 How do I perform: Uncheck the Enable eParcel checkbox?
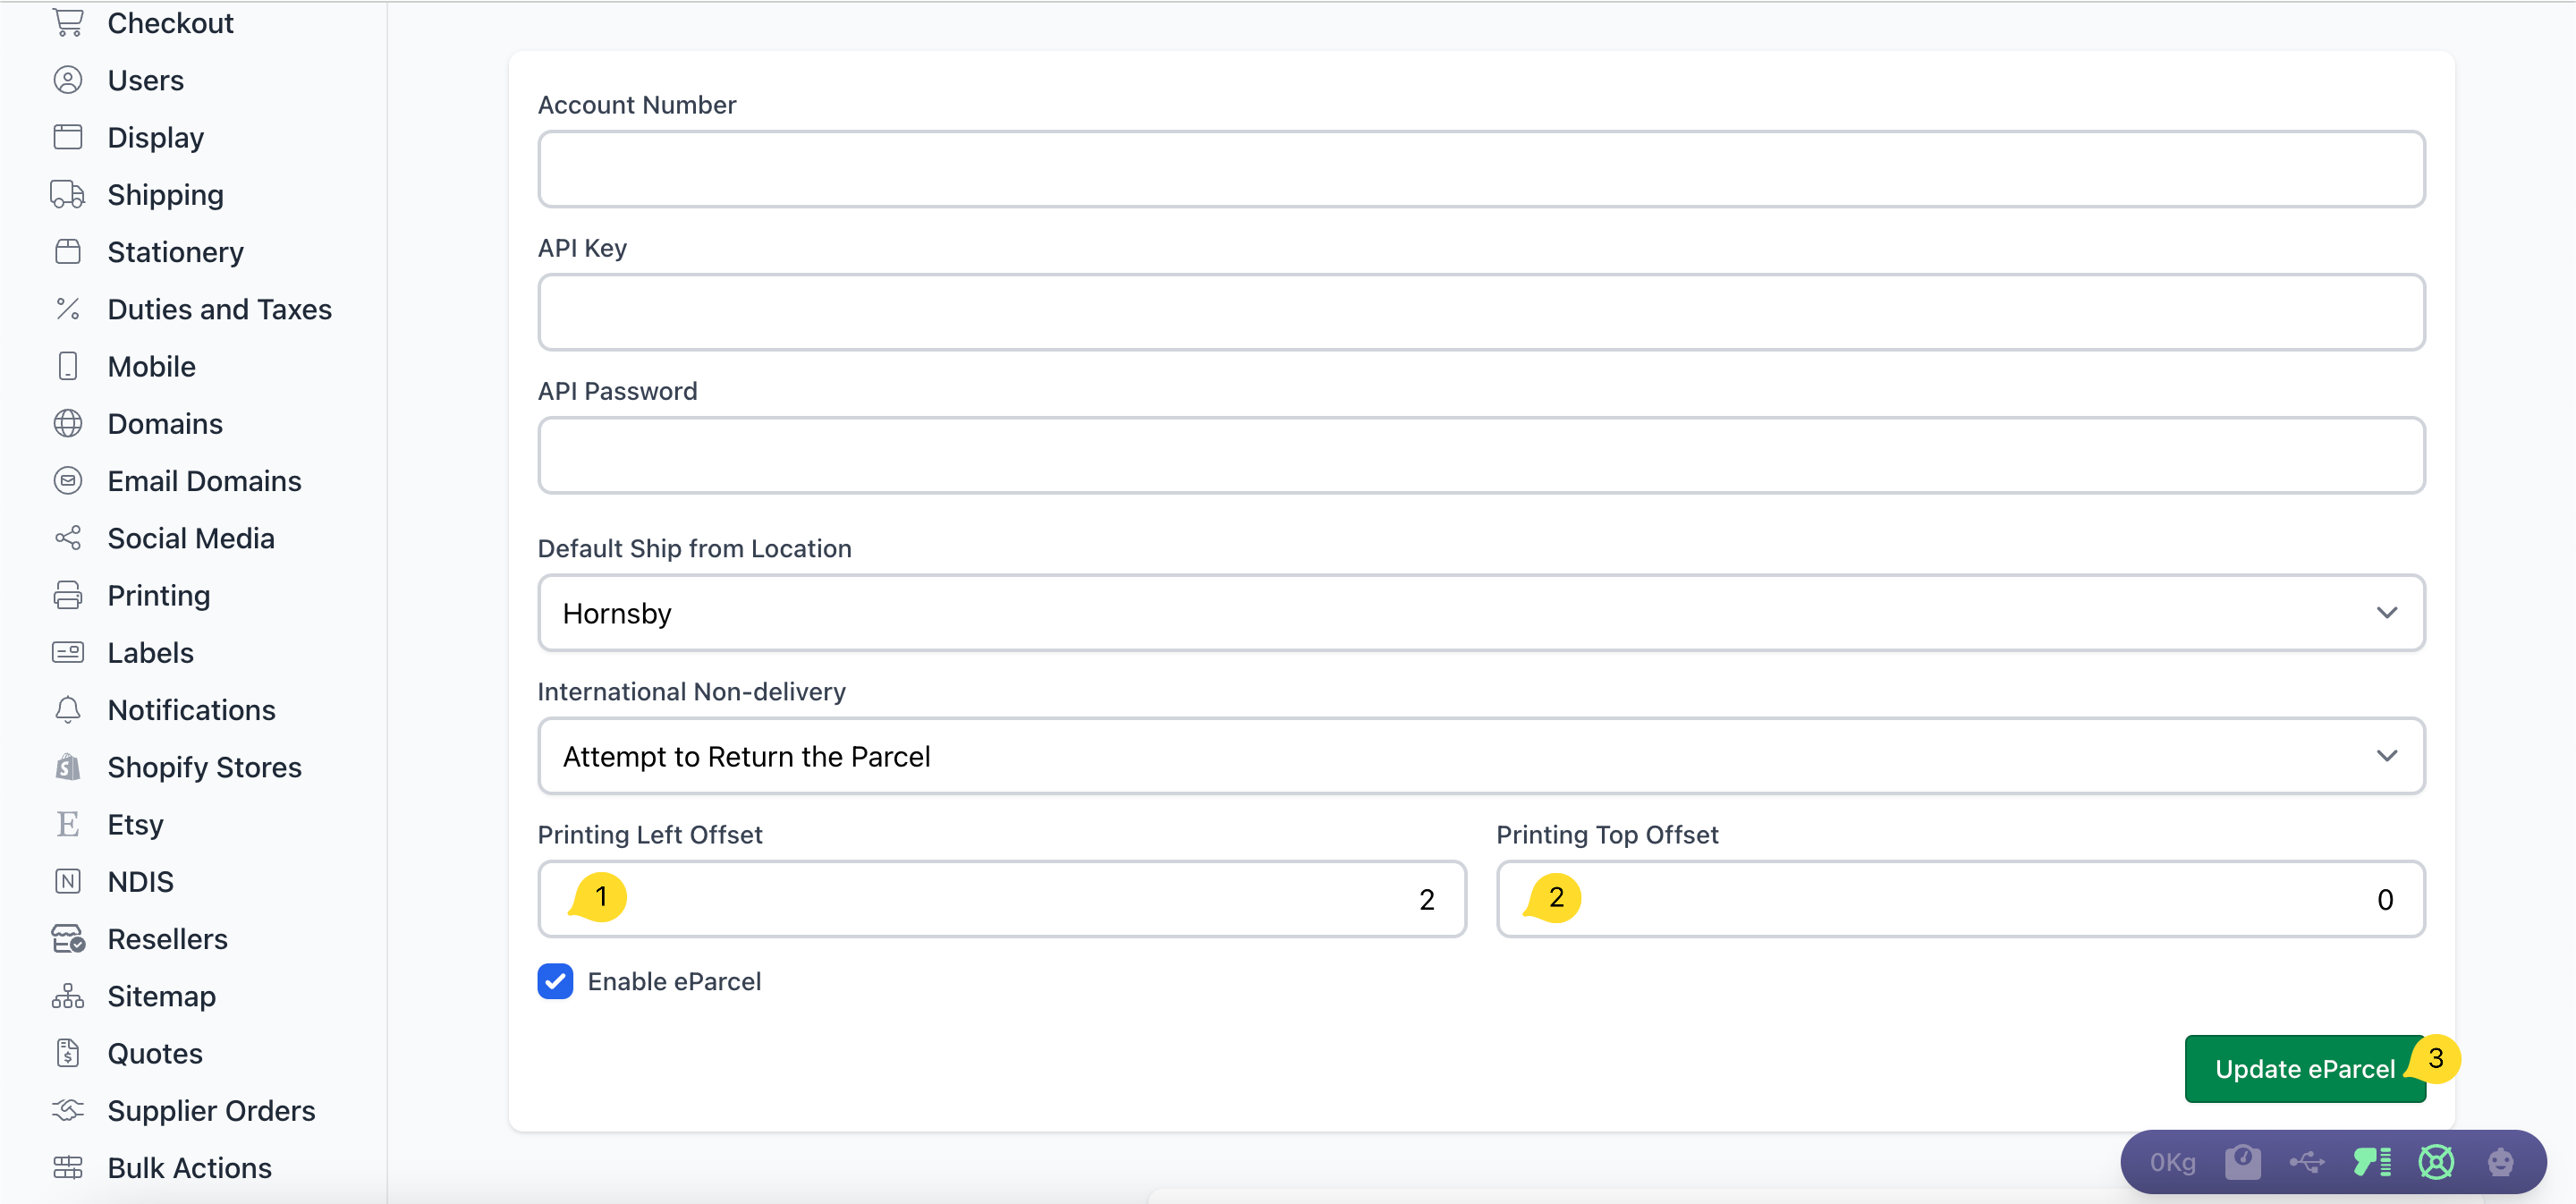pos(555,981)
